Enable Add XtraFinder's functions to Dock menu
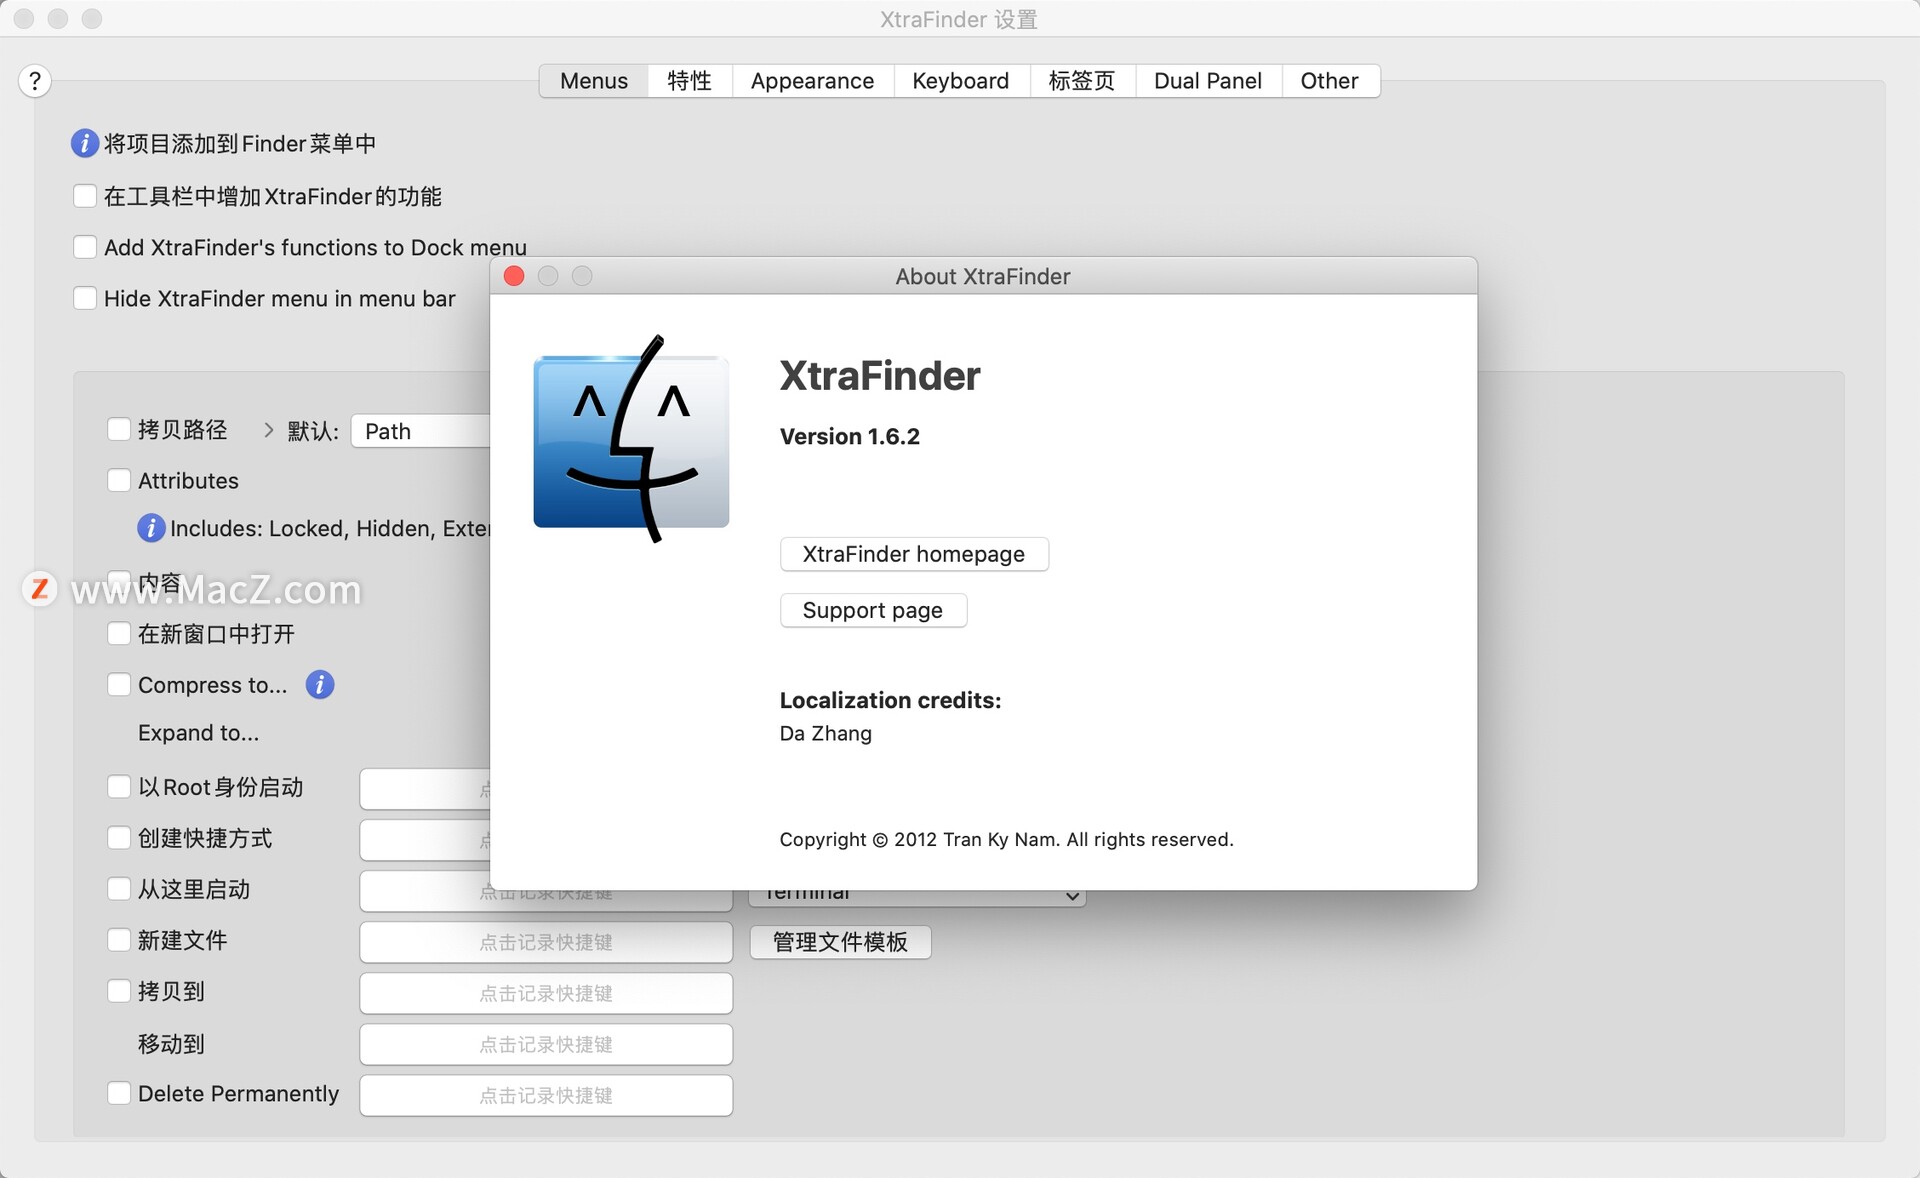 tap(85, 247)
